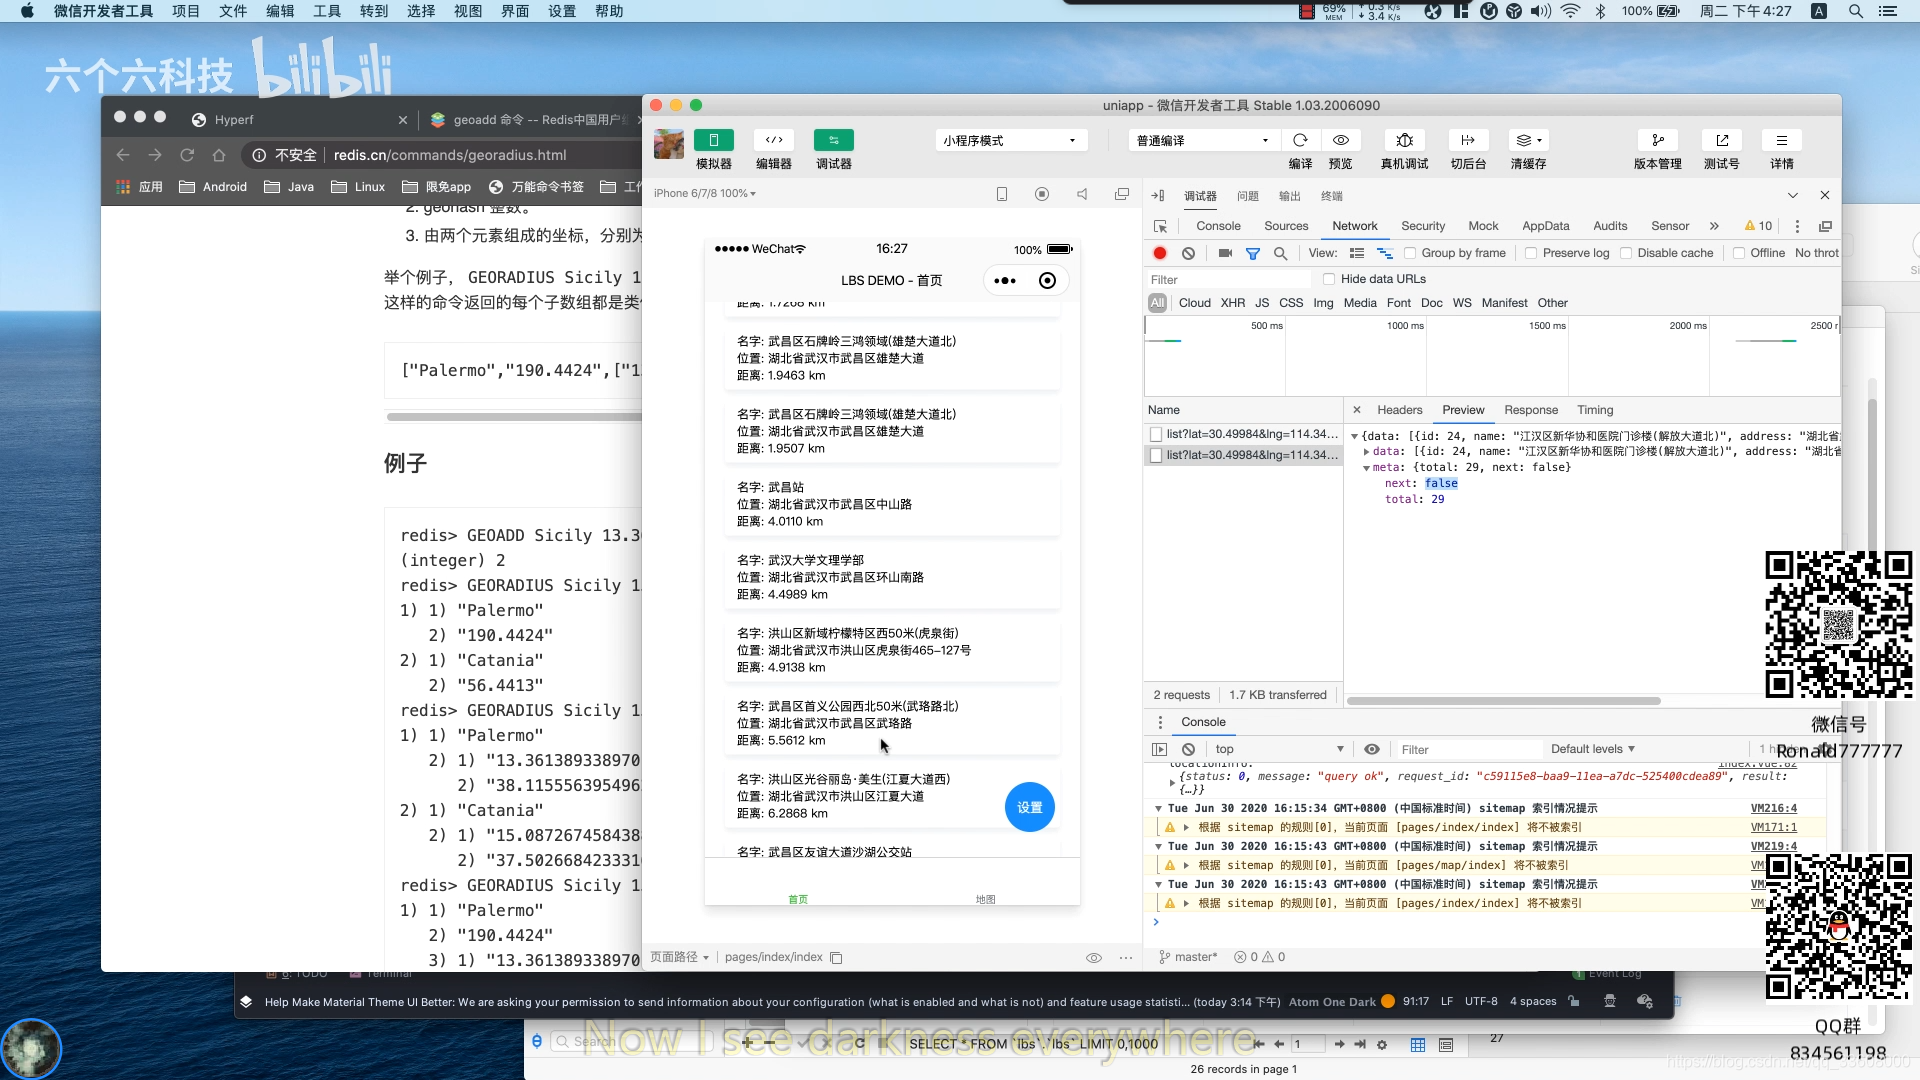1920x1080 pixels.
Task: Click the blue 设置 floating button
Action: pyautogui.click(x=1029, y=808)
